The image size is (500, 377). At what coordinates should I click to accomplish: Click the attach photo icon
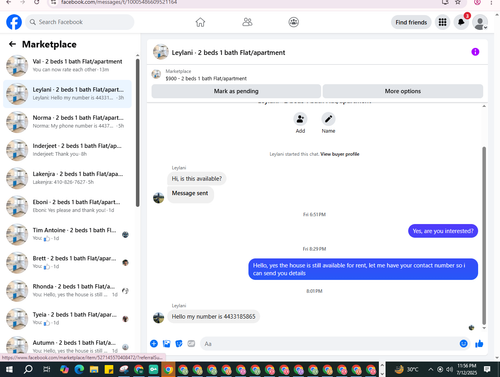coord(166,344)
